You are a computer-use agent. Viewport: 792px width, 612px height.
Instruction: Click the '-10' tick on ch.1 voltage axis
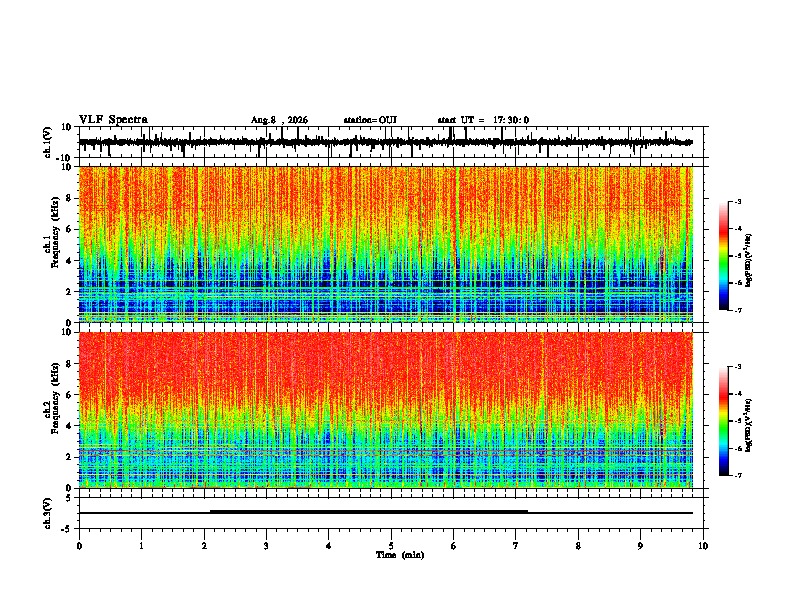(x=65, y=158)
